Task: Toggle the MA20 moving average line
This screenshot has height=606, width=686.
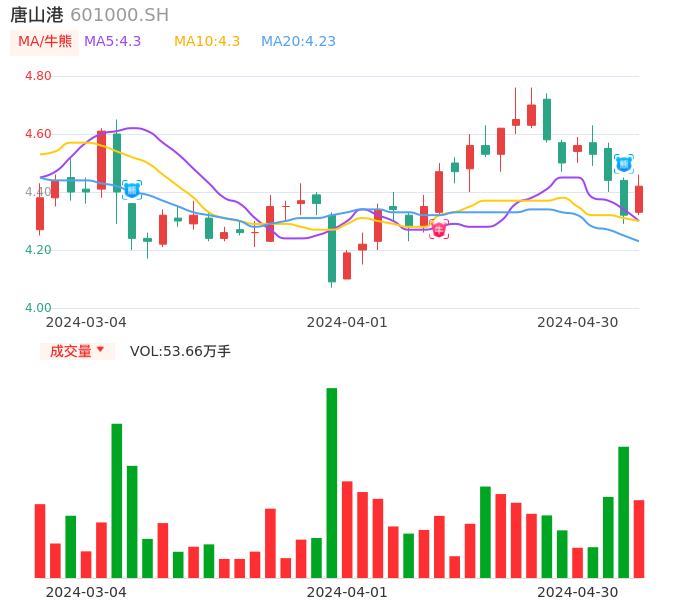Action: (298, 41)
